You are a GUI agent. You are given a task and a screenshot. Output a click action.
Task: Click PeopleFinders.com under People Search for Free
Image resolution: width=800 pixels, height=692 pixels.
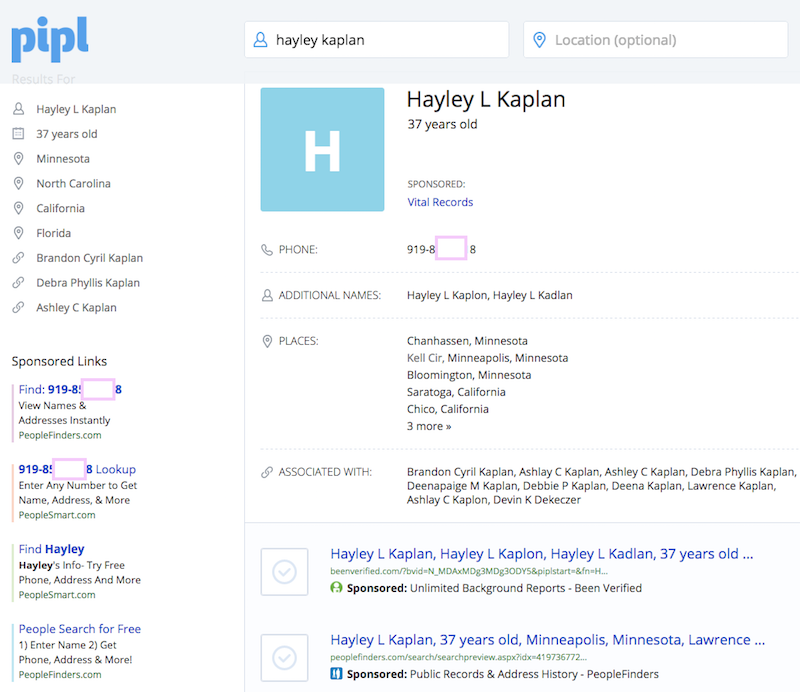click(60, 675)
